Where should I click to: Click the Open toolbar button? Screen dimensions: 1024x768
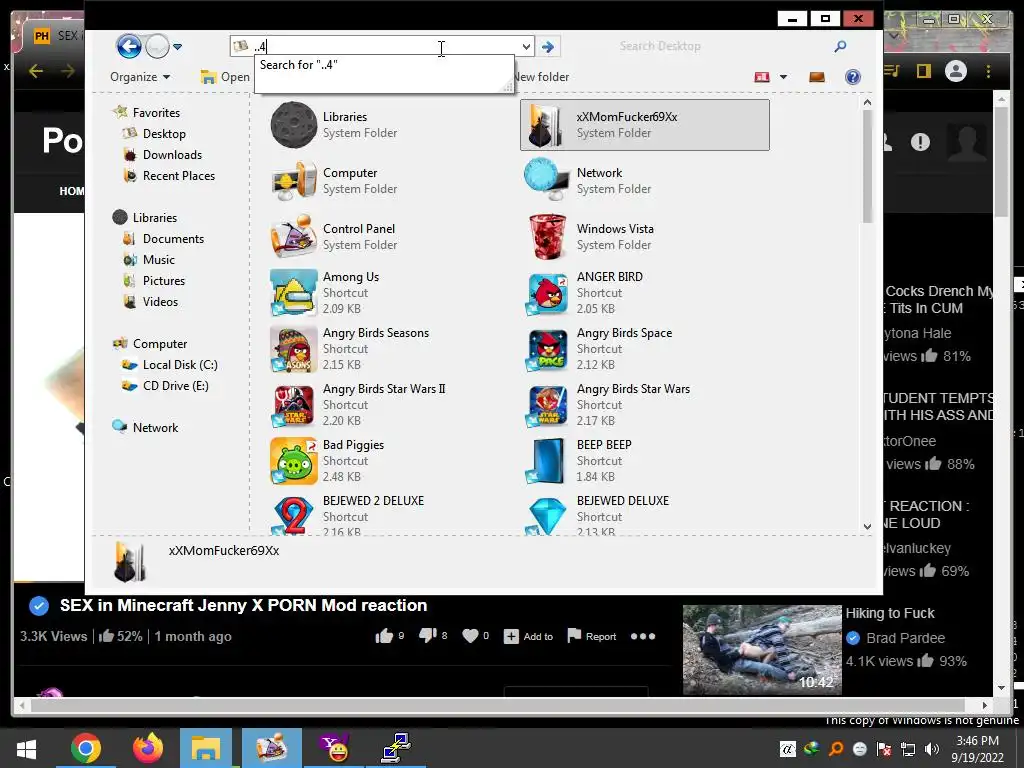(225, 77)
